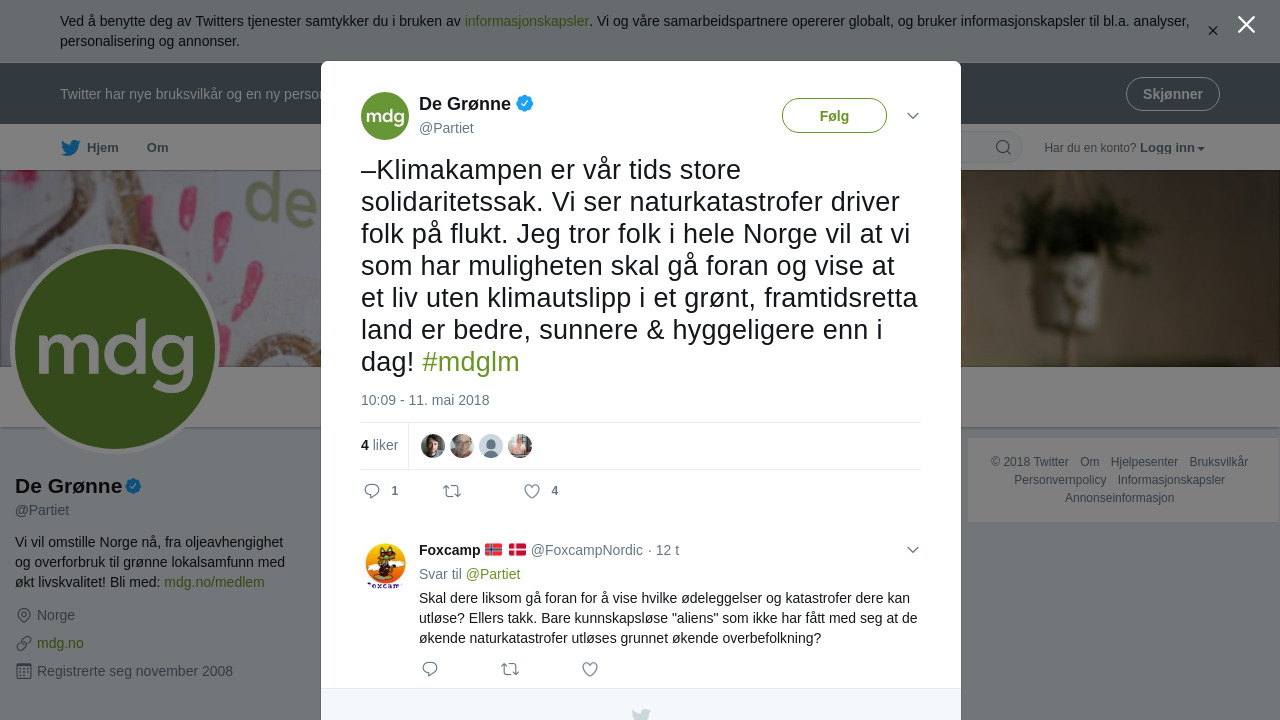
Task: Close the tweet overlay with large X
Action: [1246, 24]
